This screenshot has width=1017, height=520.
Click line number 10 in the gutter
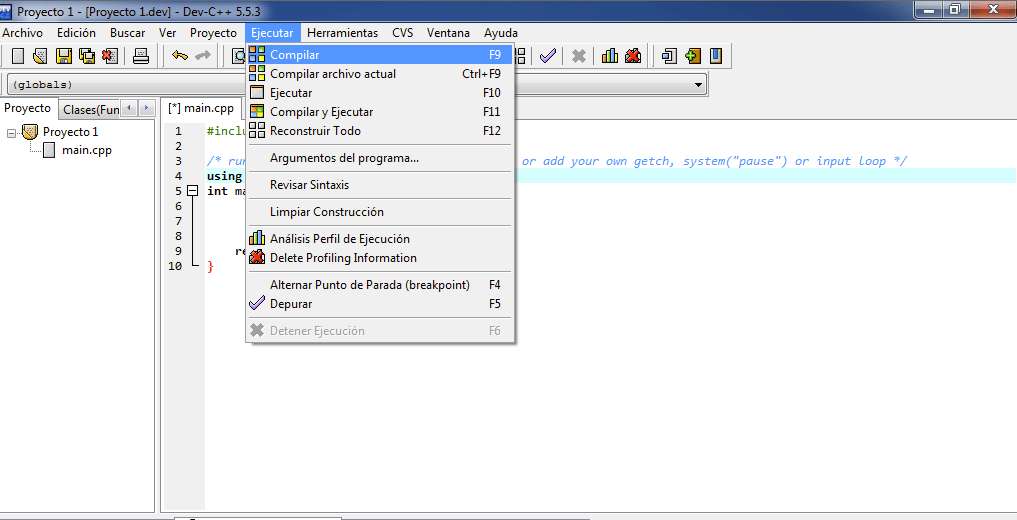175,266
